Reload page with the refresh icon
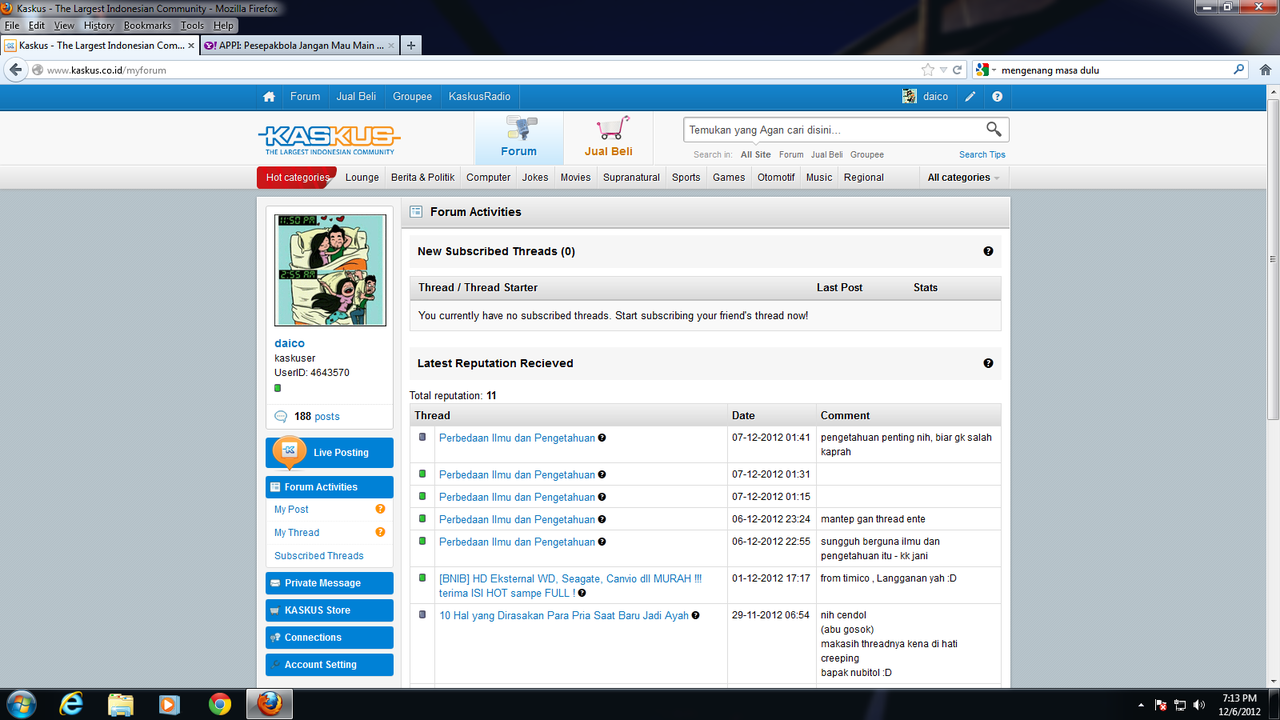Viewport: 1280px width, 720px height. (957, 70)
